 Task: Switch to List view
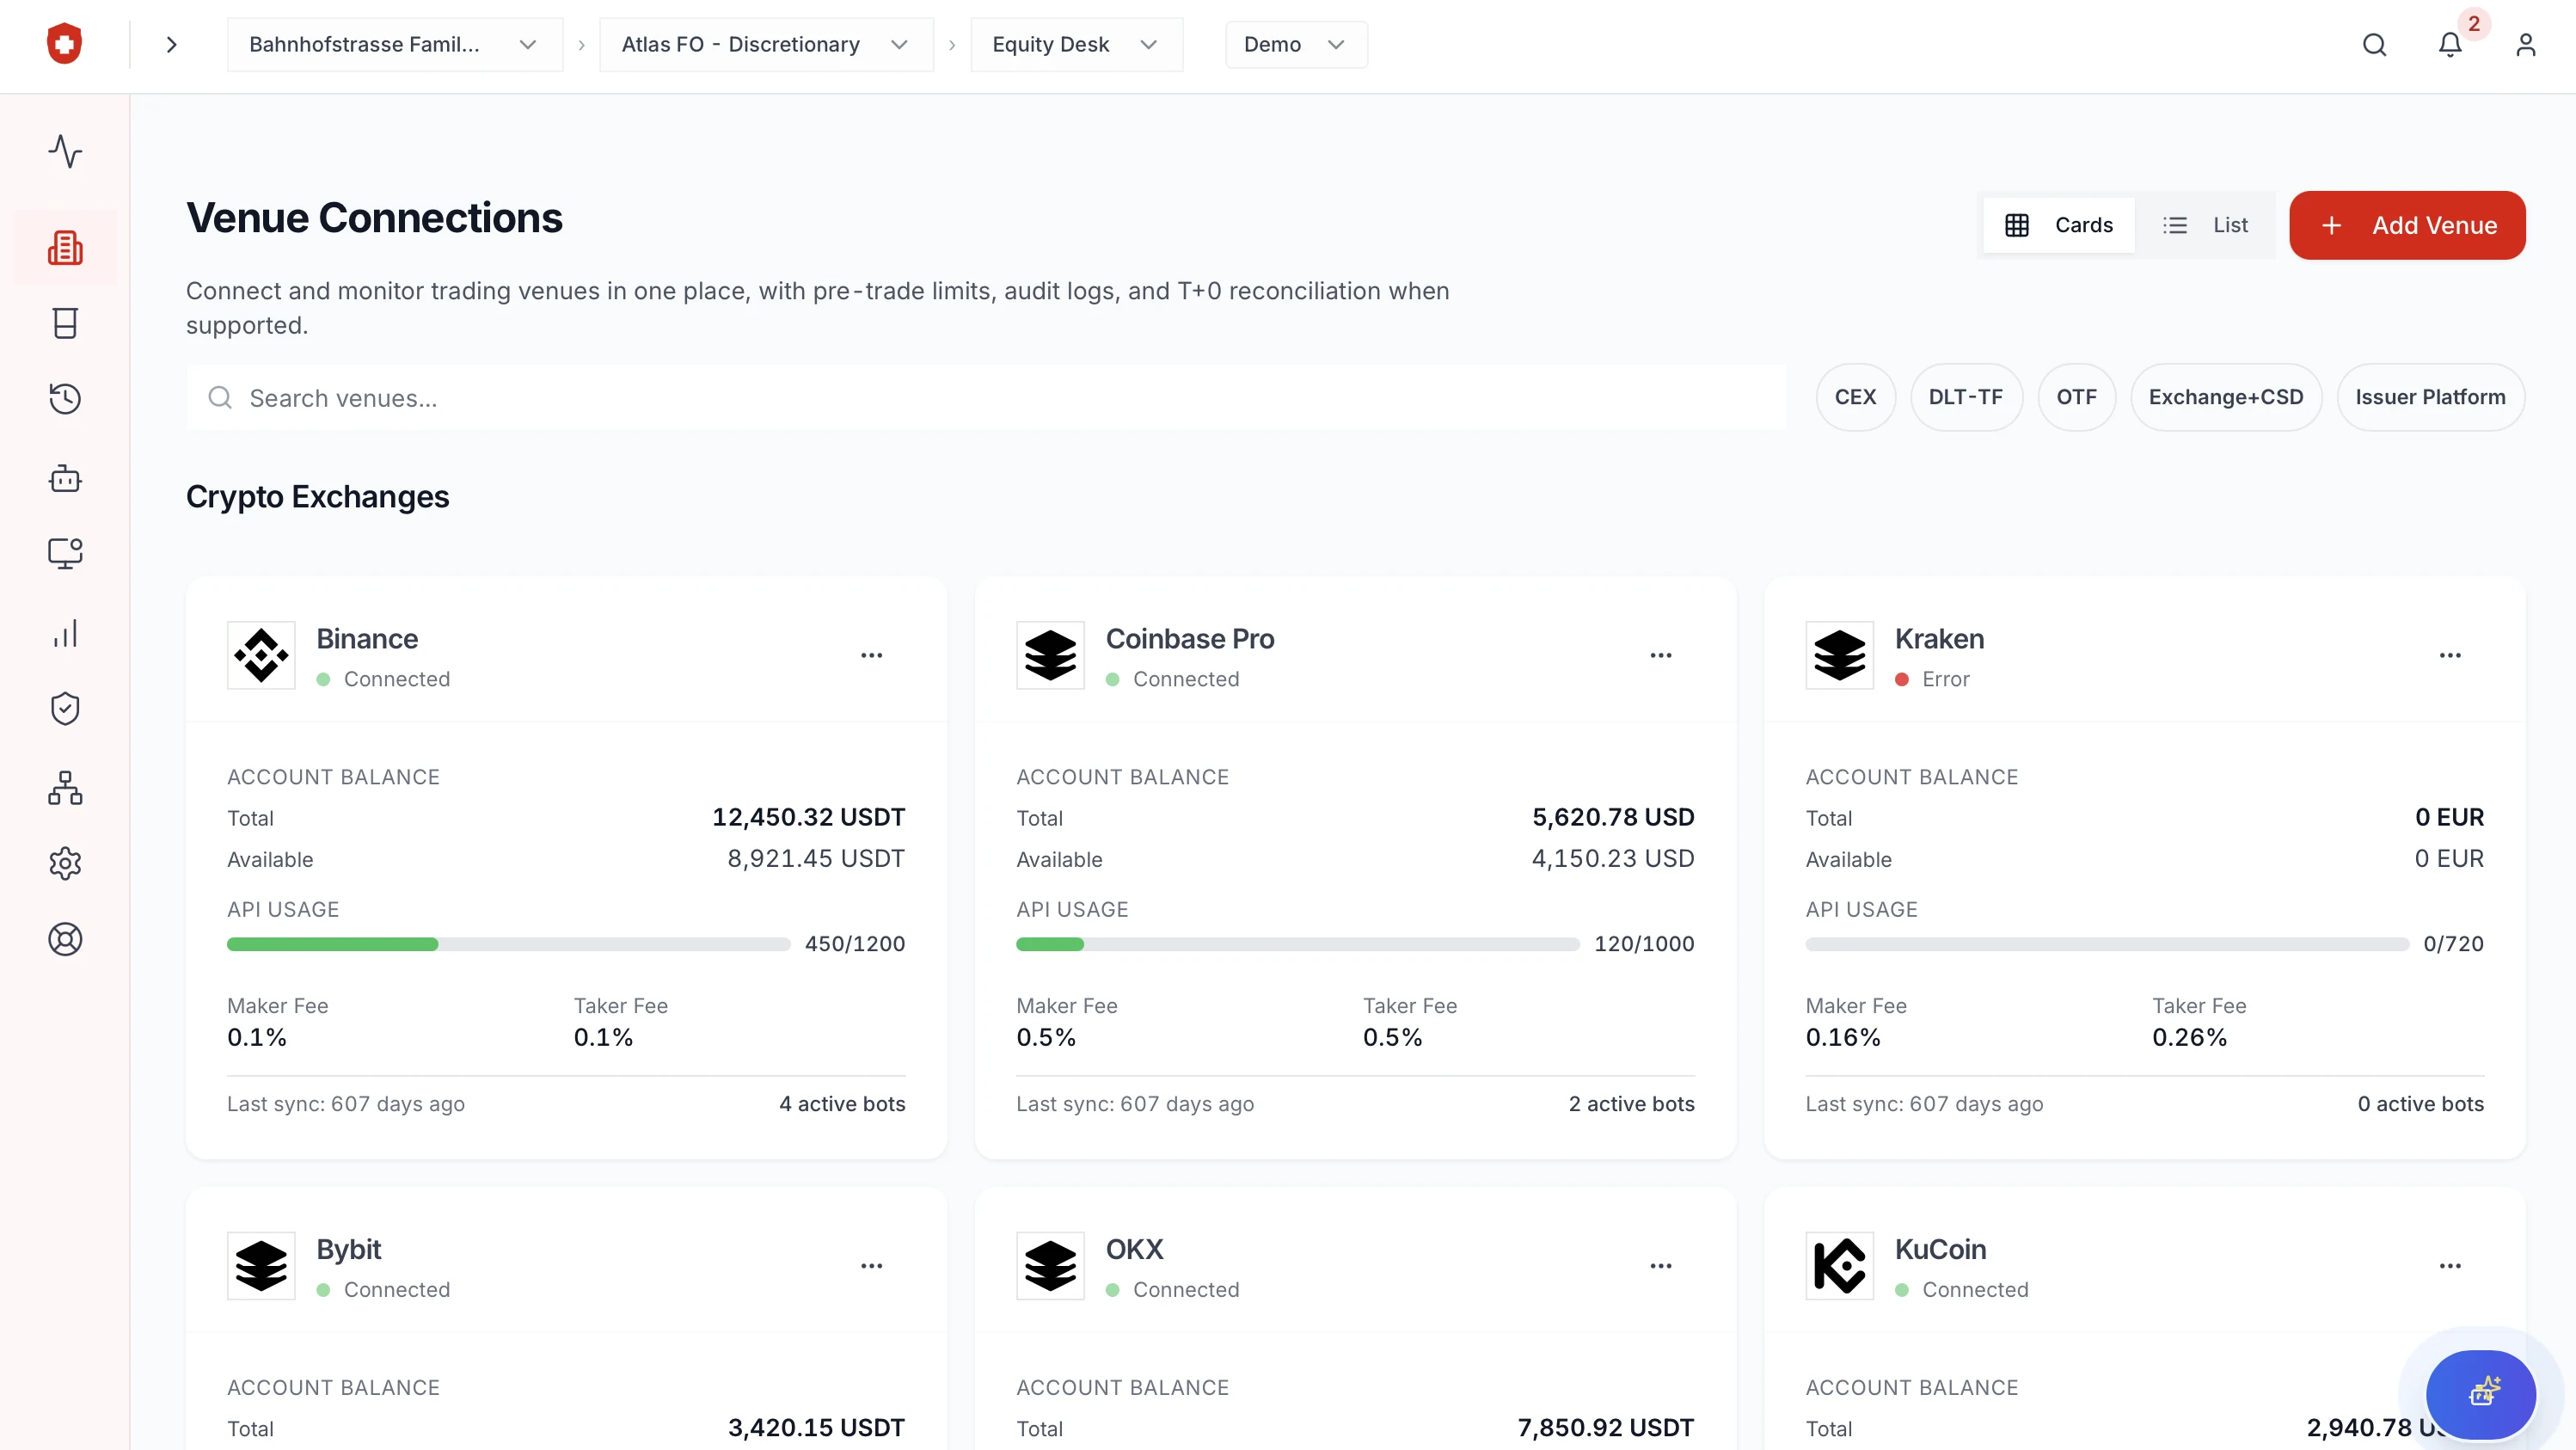click(2205, 225)
